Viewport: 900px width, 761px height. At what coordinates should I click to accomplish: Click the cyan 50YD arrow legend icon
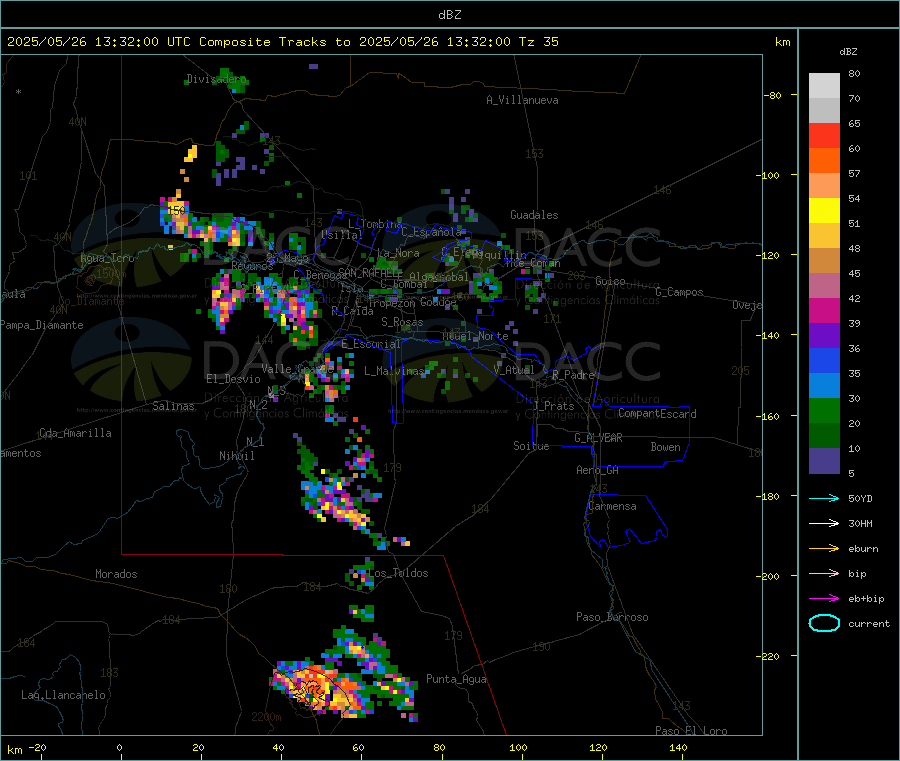click(824, 498)
